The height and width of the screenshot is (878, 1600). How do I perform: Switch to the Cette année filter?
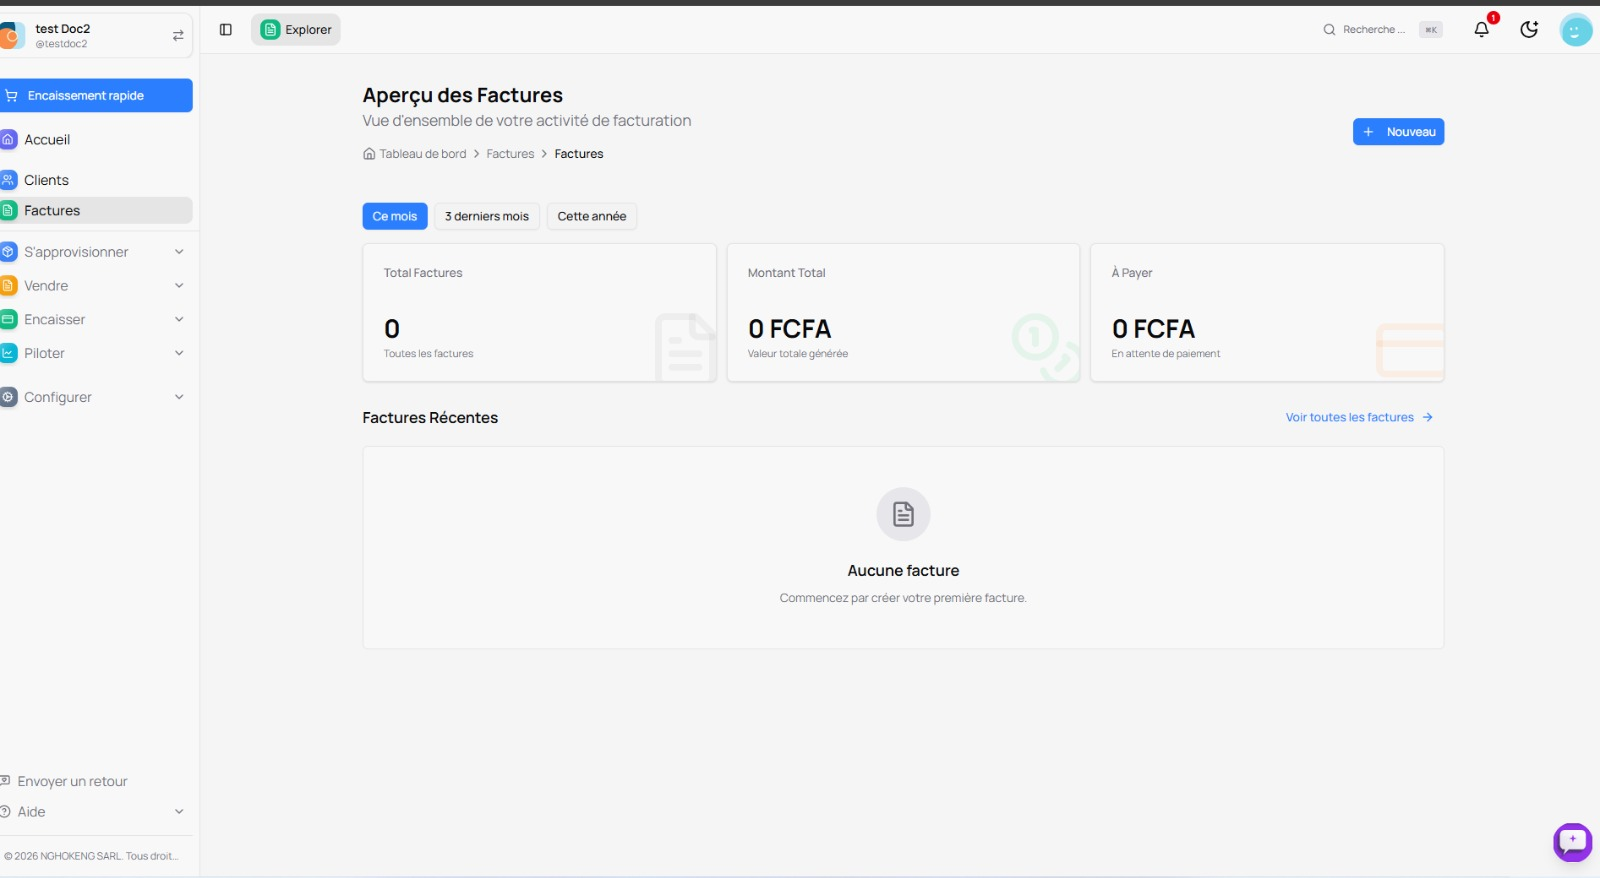point(591,216)
